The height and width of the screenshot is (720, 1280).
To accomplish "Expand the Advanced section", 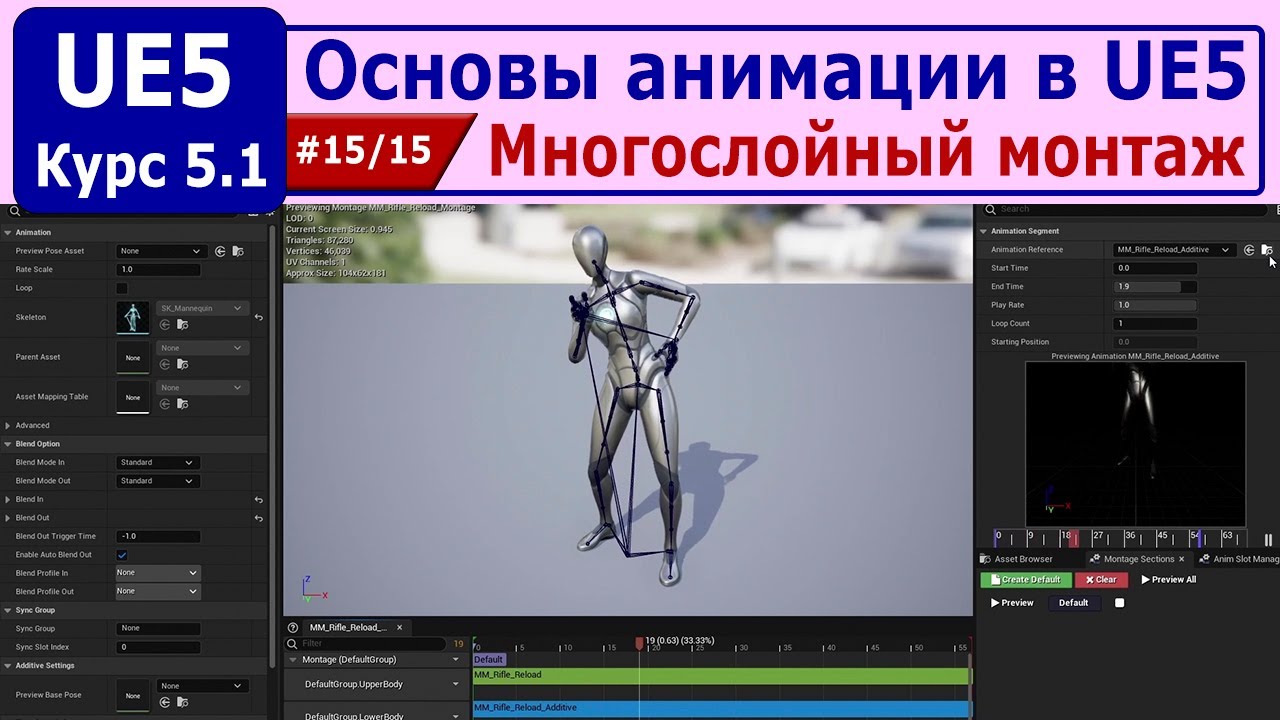I will 8,426.
